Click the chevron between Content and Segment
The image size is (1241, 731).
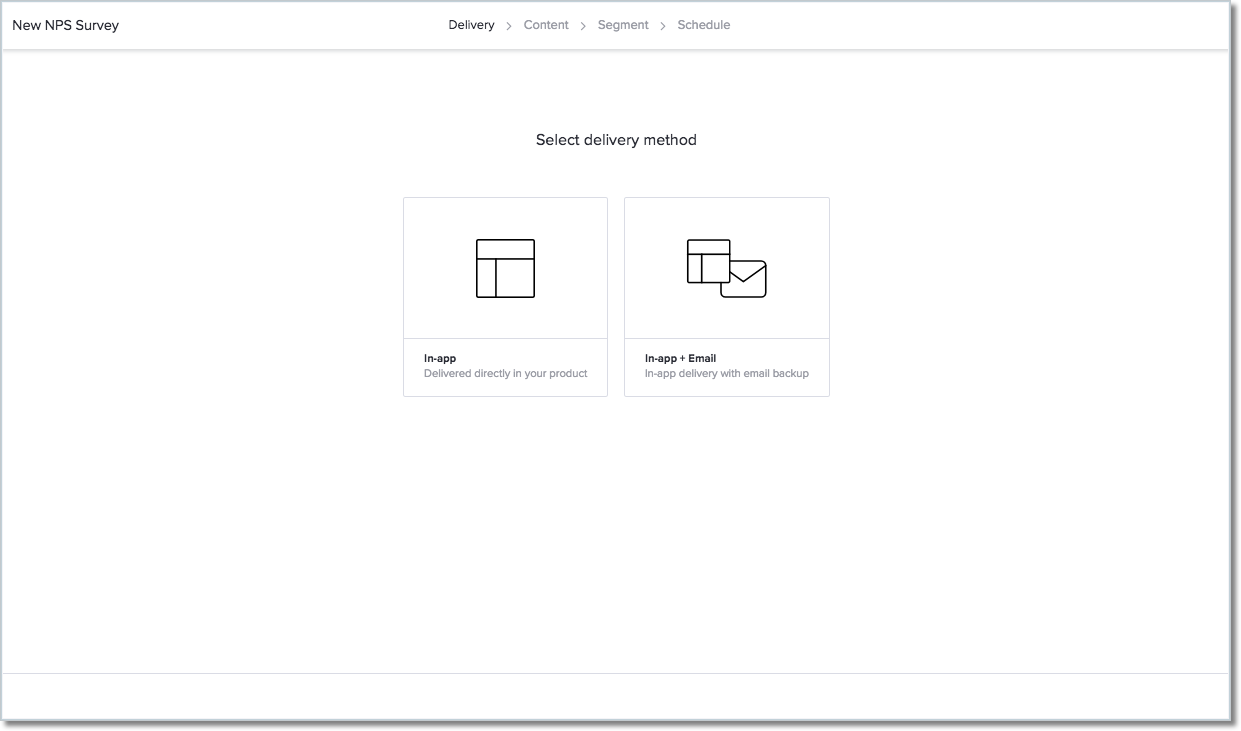coord(583,26)
